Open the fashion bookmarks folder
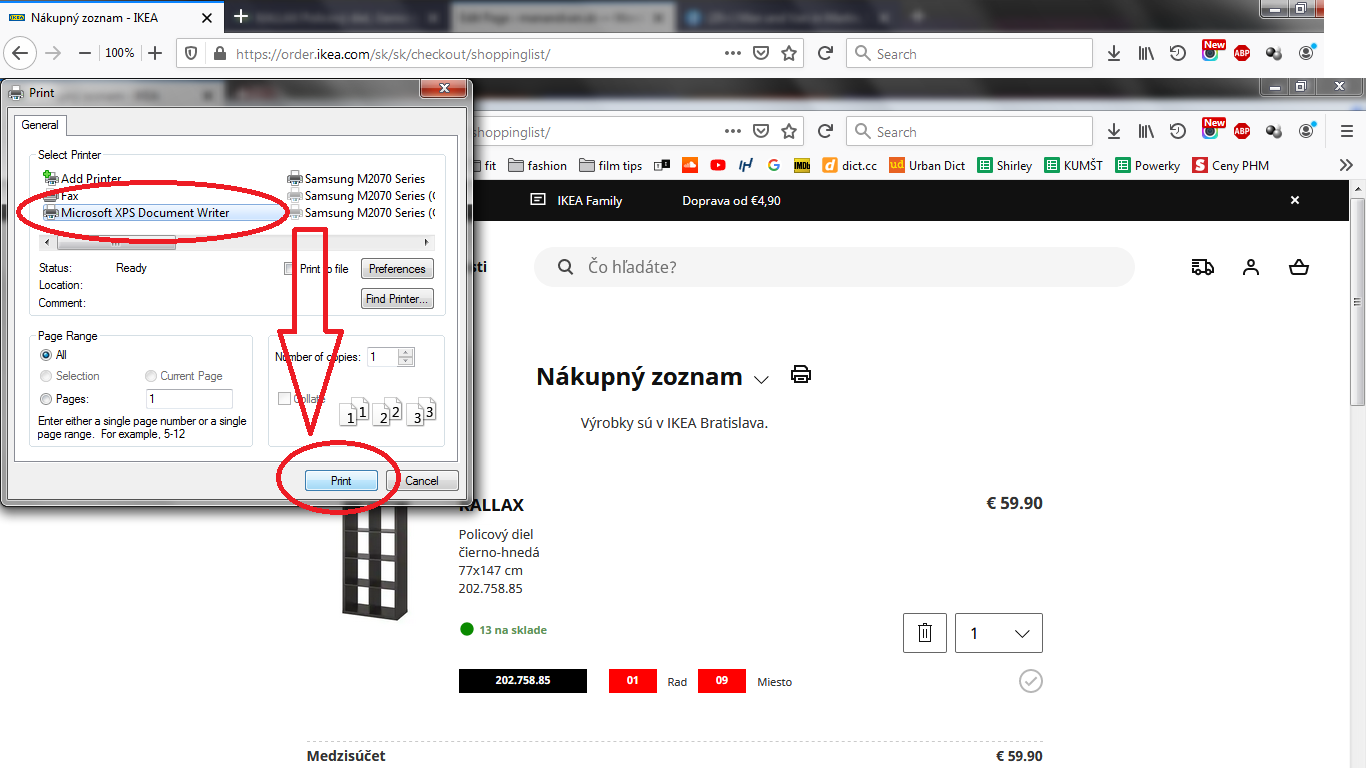This screenshot has height=768, width=1366. tap(538, 165)
